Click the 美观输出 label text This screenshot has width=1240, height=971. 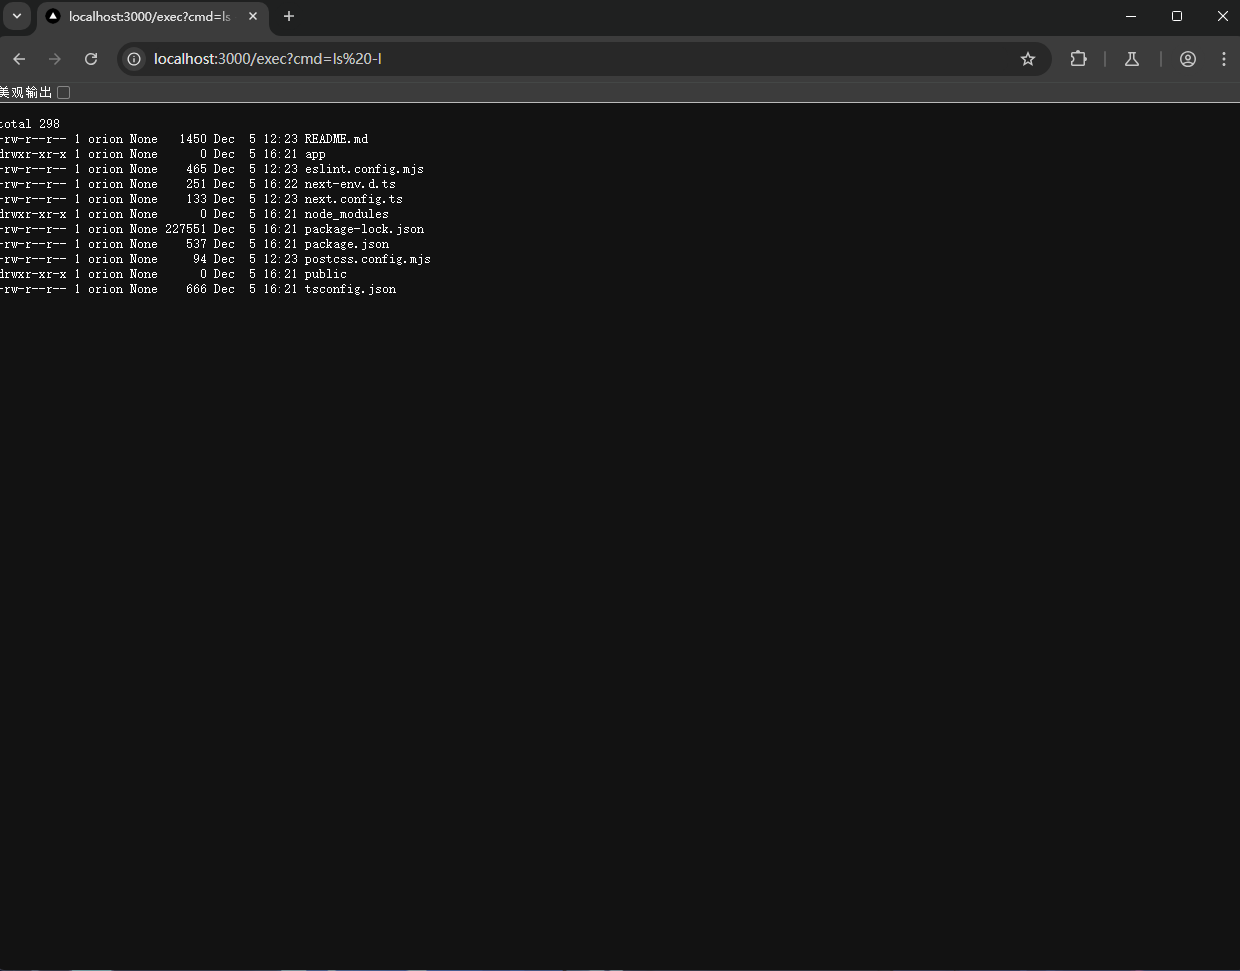coord(26,92)
